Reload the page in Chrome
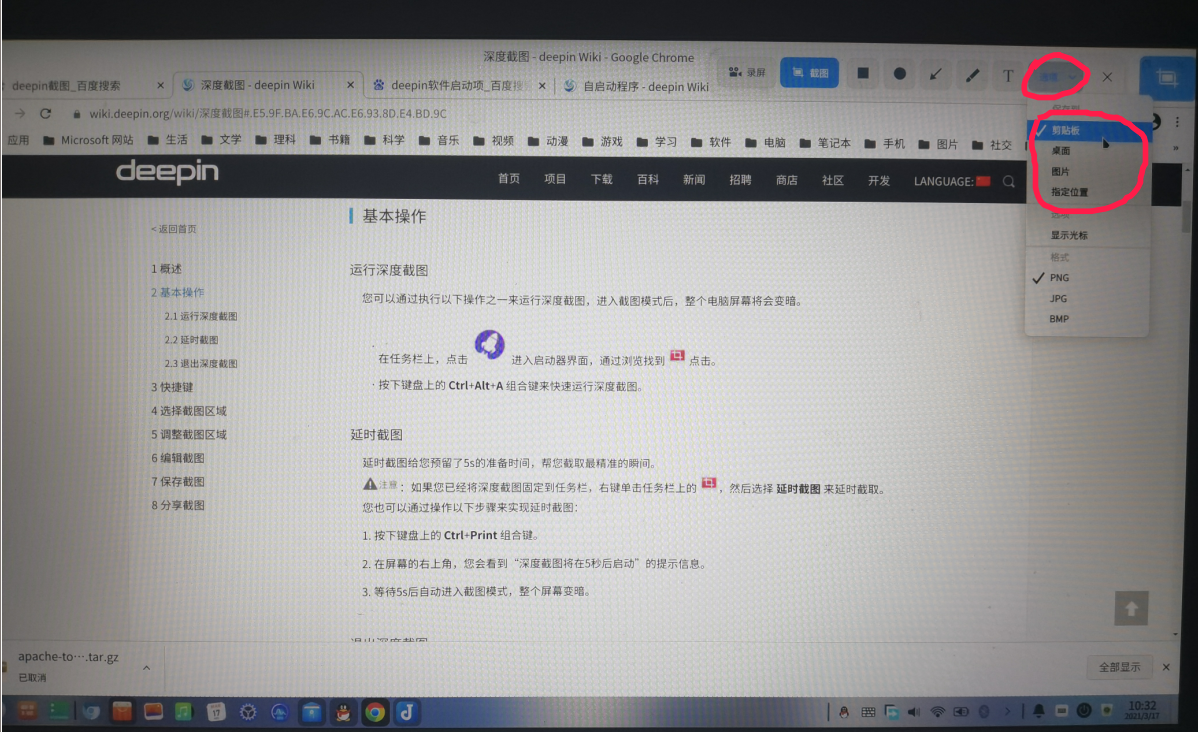Viewport: 1198px width, 732px height. coord(45,113)
